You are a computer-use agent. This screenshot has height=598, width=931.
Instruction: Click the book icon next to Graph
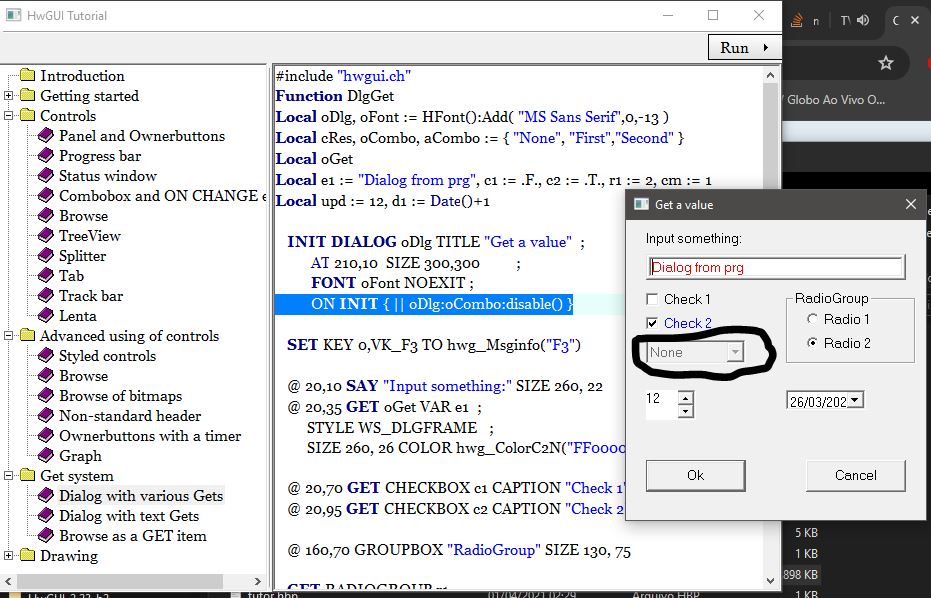[46, 456]
